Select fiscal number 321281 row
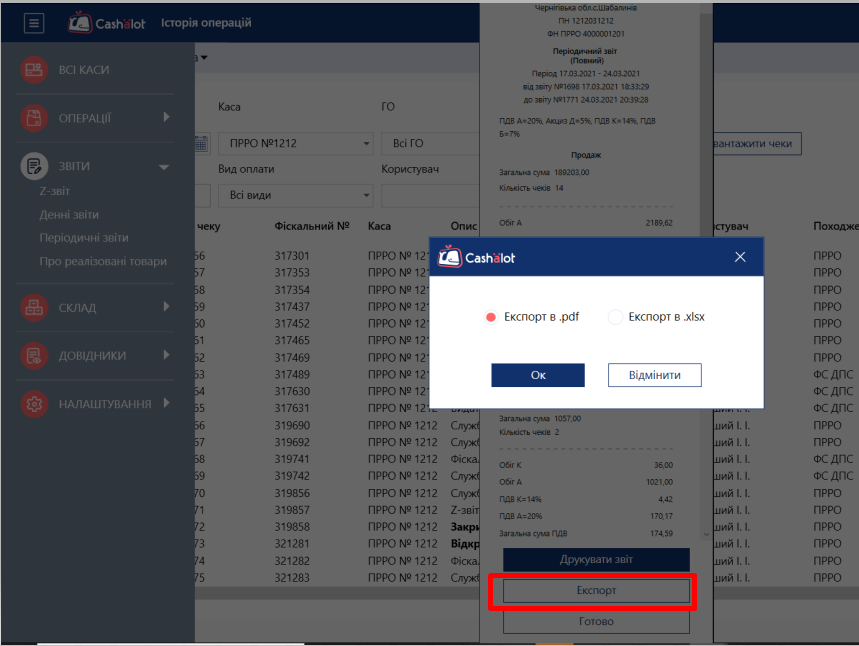Image resolution: width=859 pixels, height=646 pixels. (292, 544)
